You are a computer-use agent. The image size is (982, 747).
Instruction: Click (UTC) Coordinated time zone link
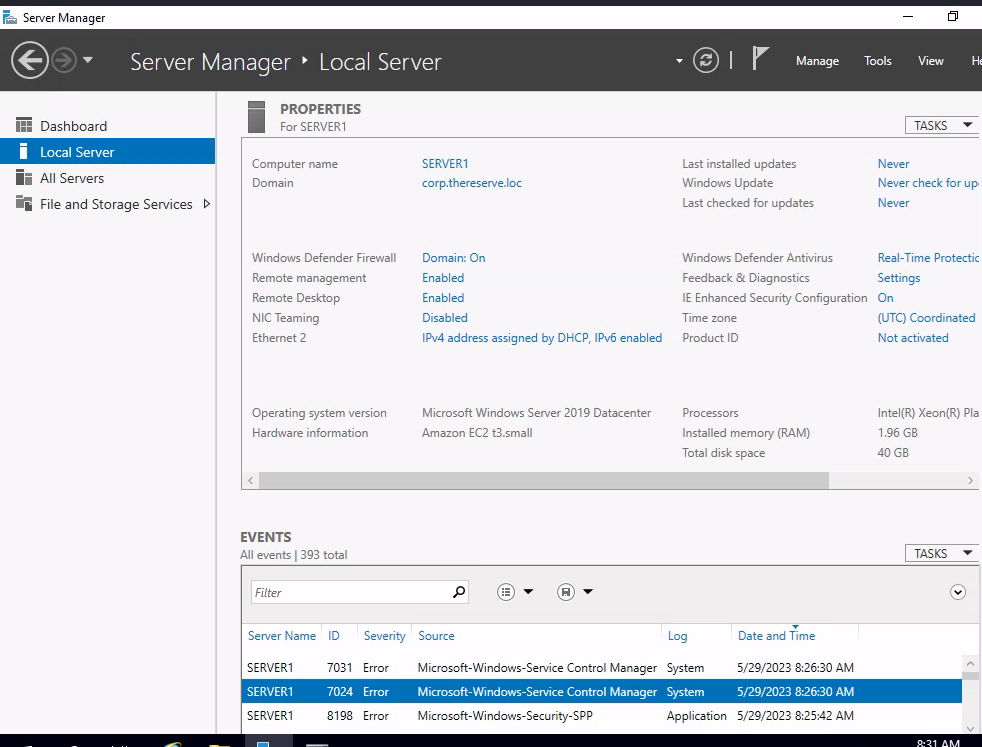pos(926,318)
